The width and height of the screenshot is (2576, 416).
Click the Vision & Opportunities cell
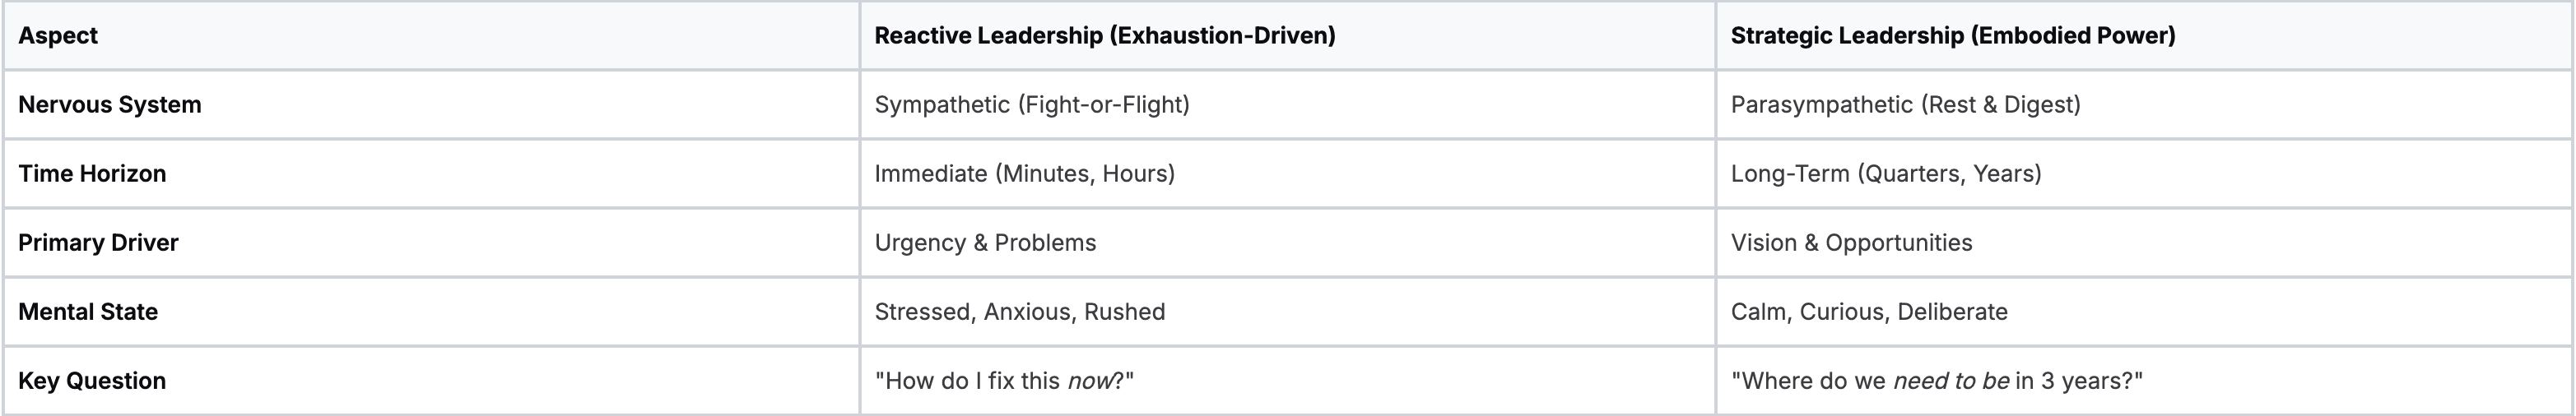click(x=1851, y=243)
